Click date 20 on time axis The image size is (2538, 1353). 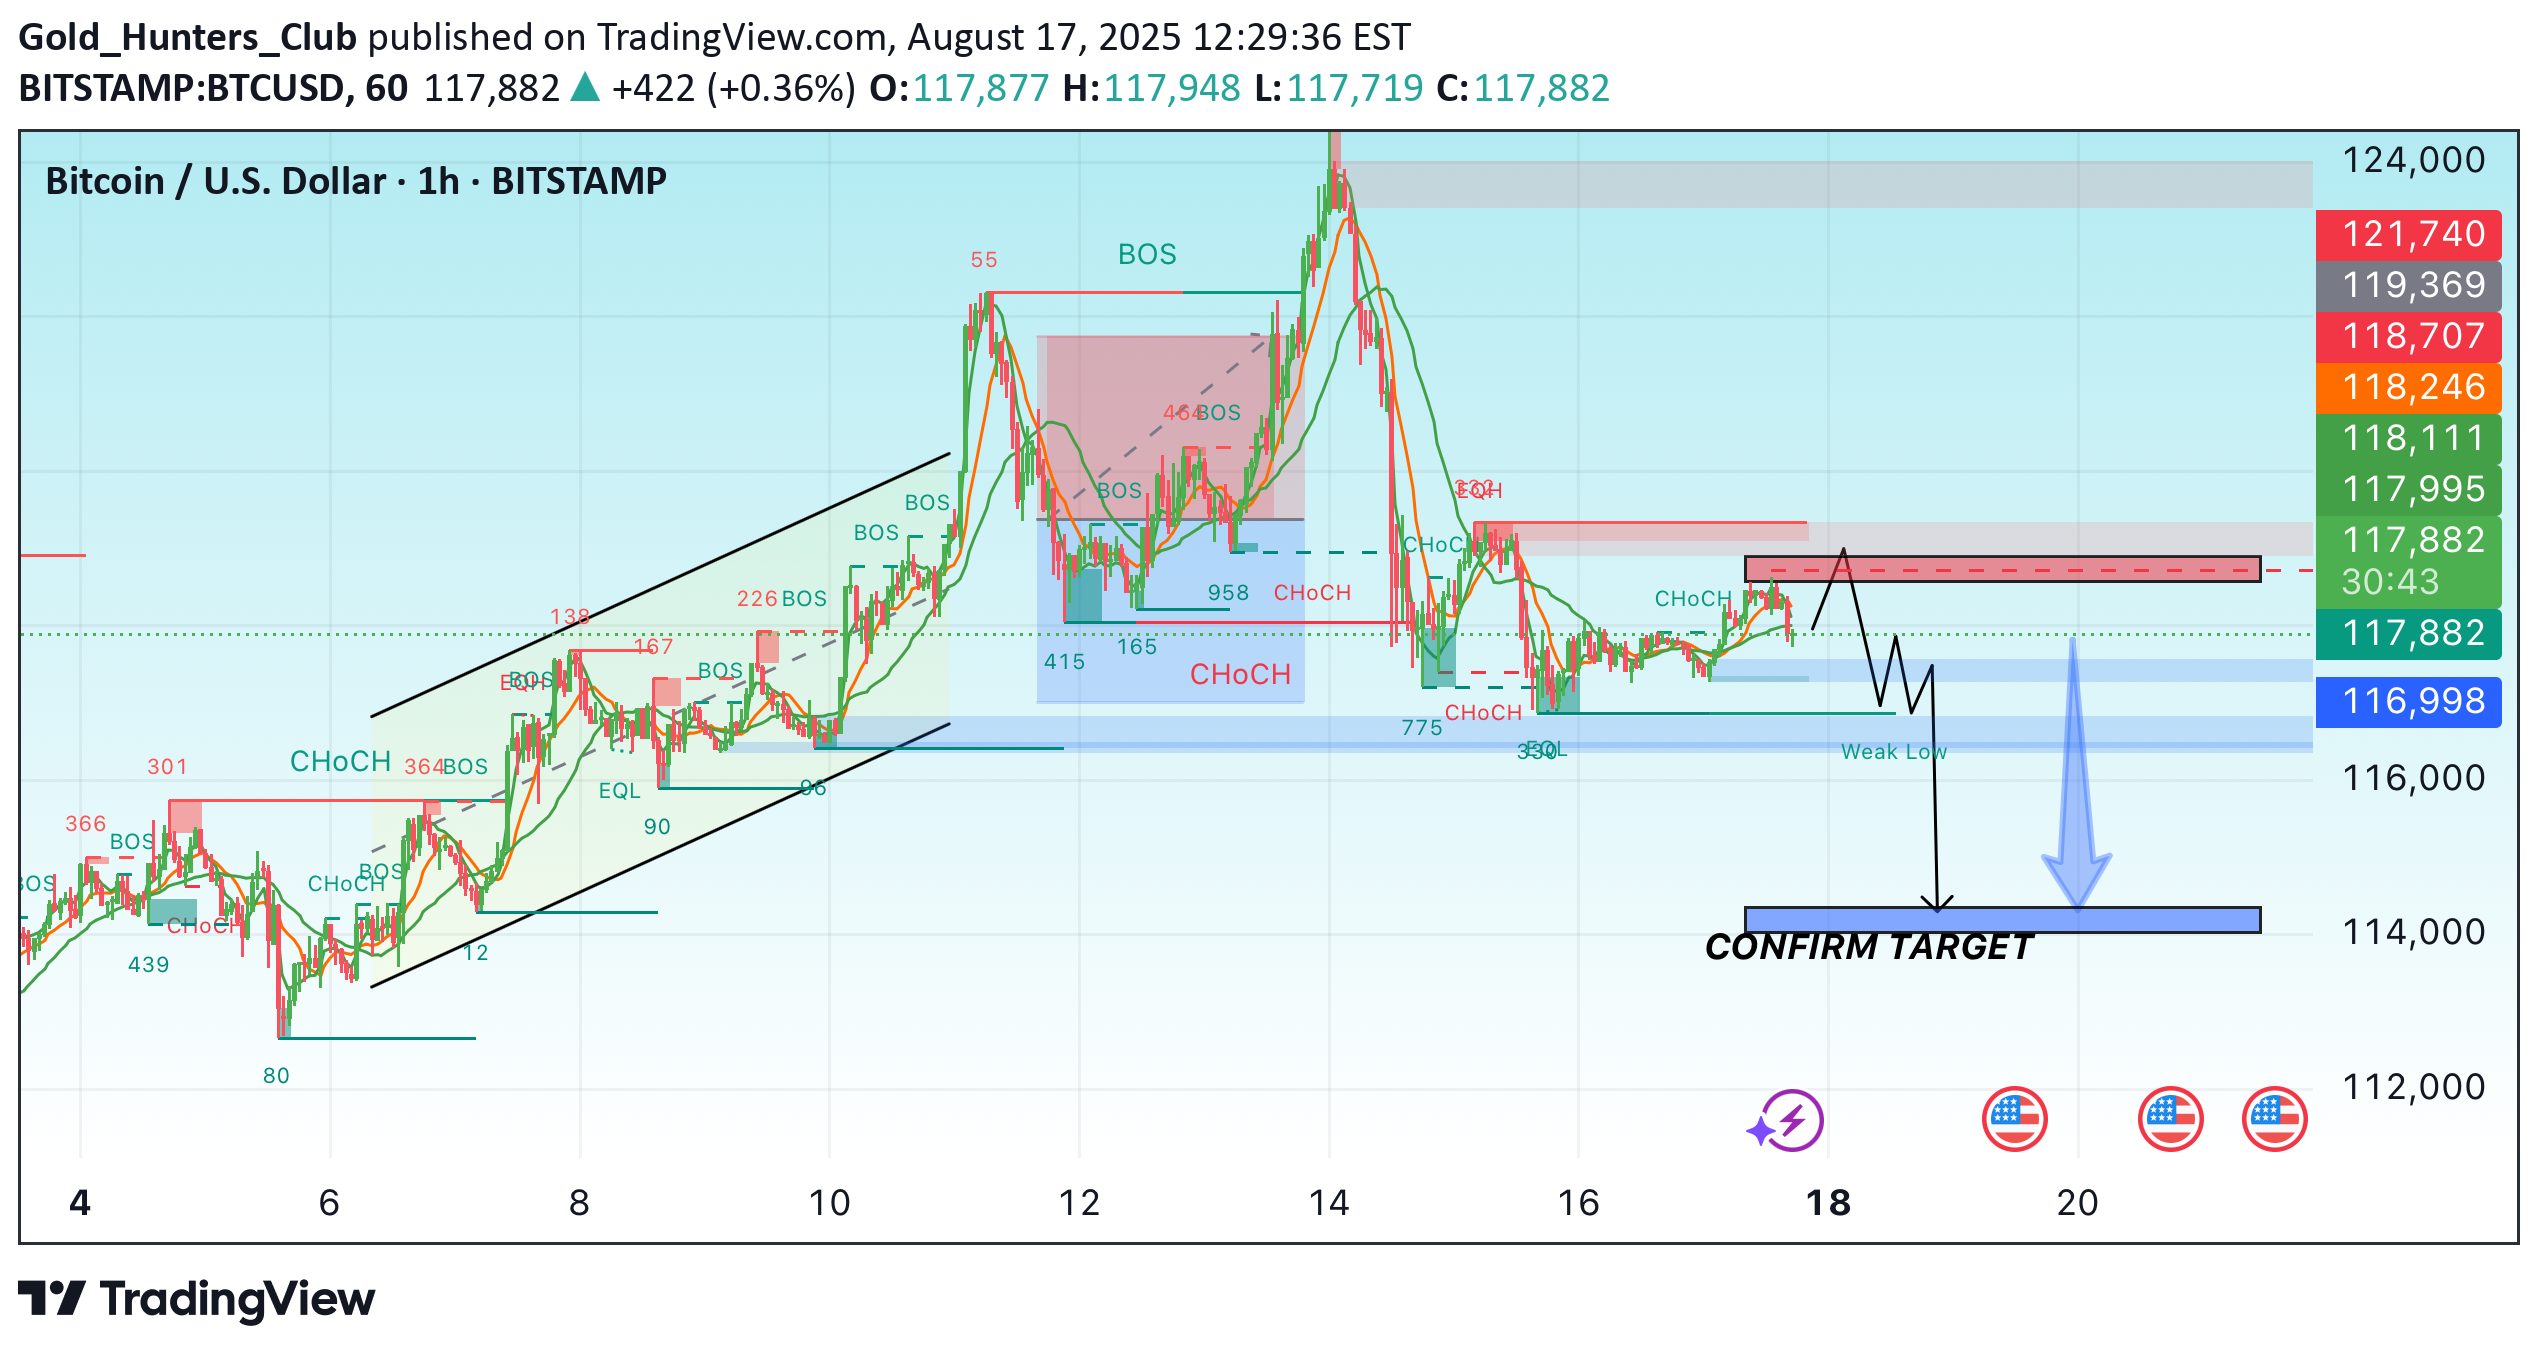click(x=2077, y=1203)
